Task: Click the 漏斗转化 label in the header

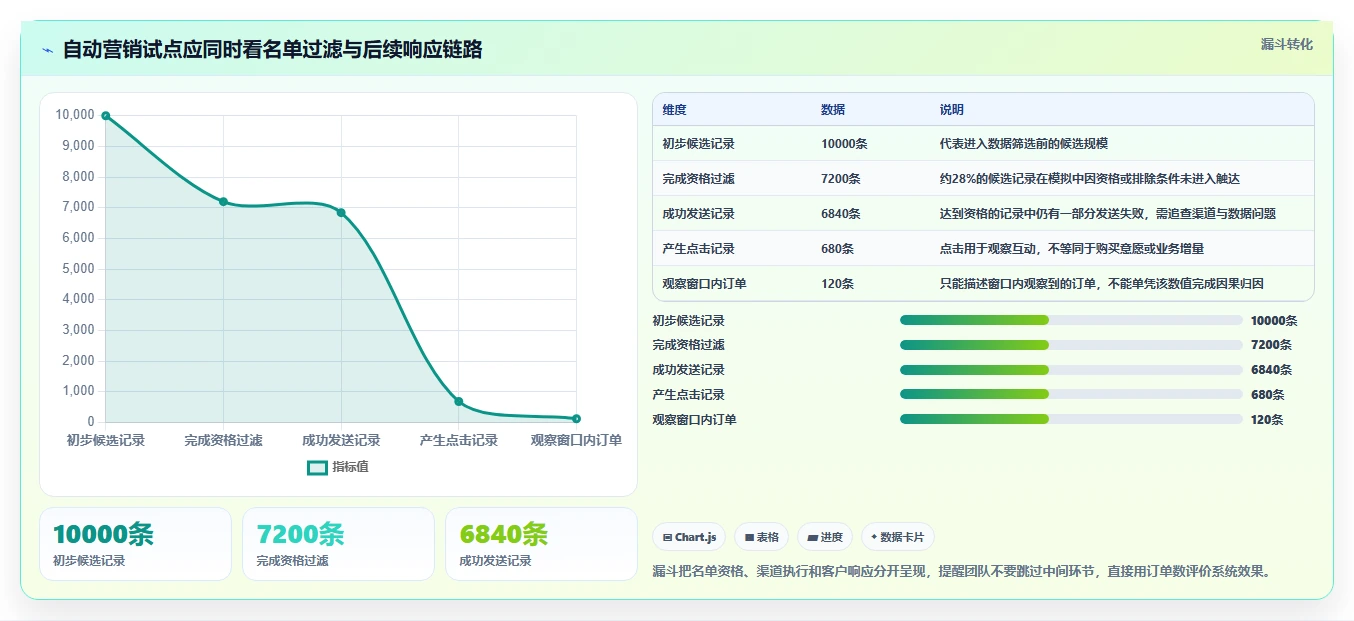Action: (1286, 44)
